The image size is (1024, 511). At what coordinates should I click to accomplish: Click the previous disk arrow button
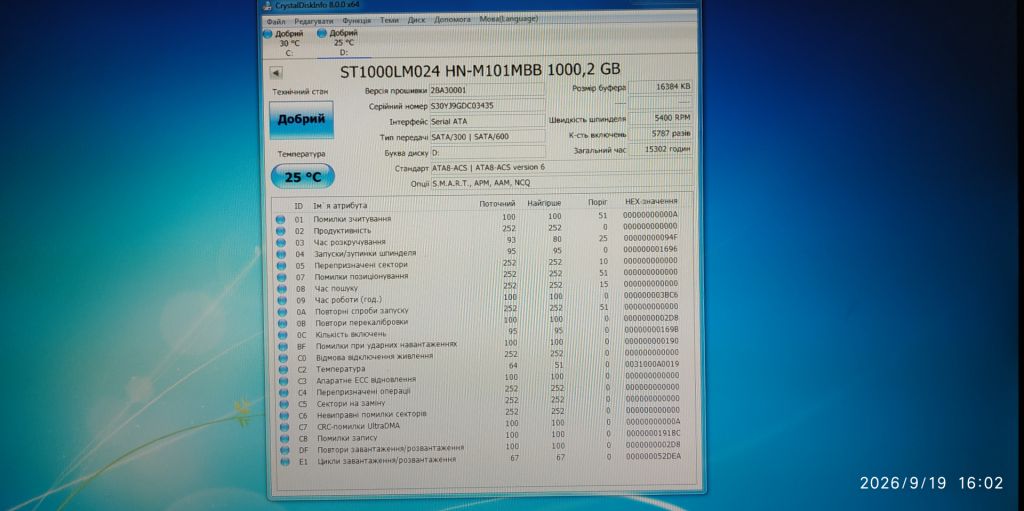click(276, 73)
